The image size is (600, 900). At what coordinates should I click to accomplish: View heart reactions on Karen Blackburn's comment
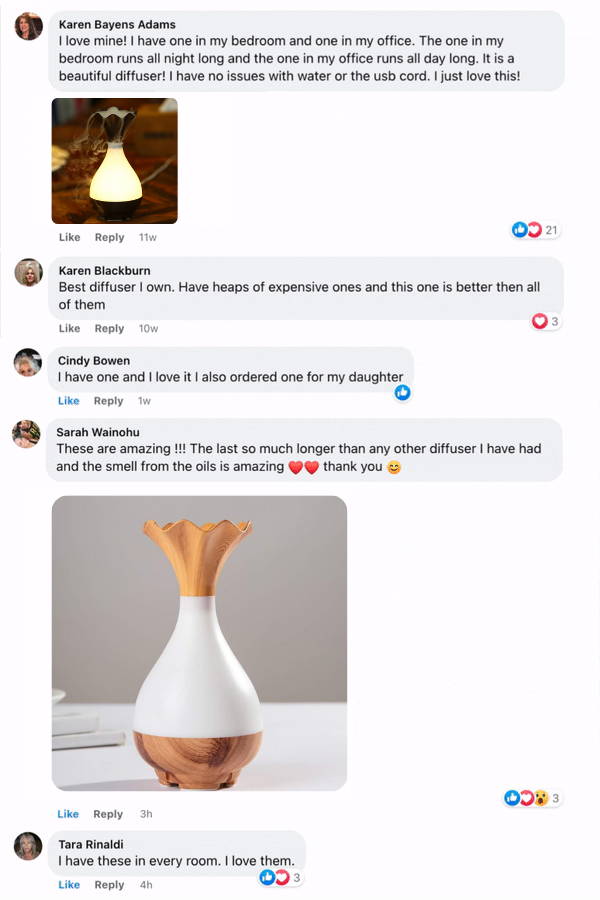coord(545,321)
